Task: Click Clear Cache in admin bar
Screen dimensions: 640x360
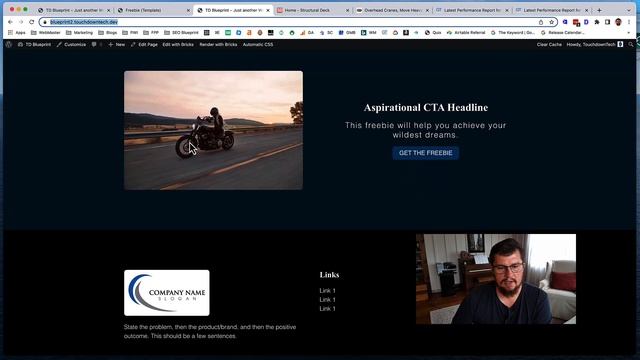Action: tap(549, 44)
